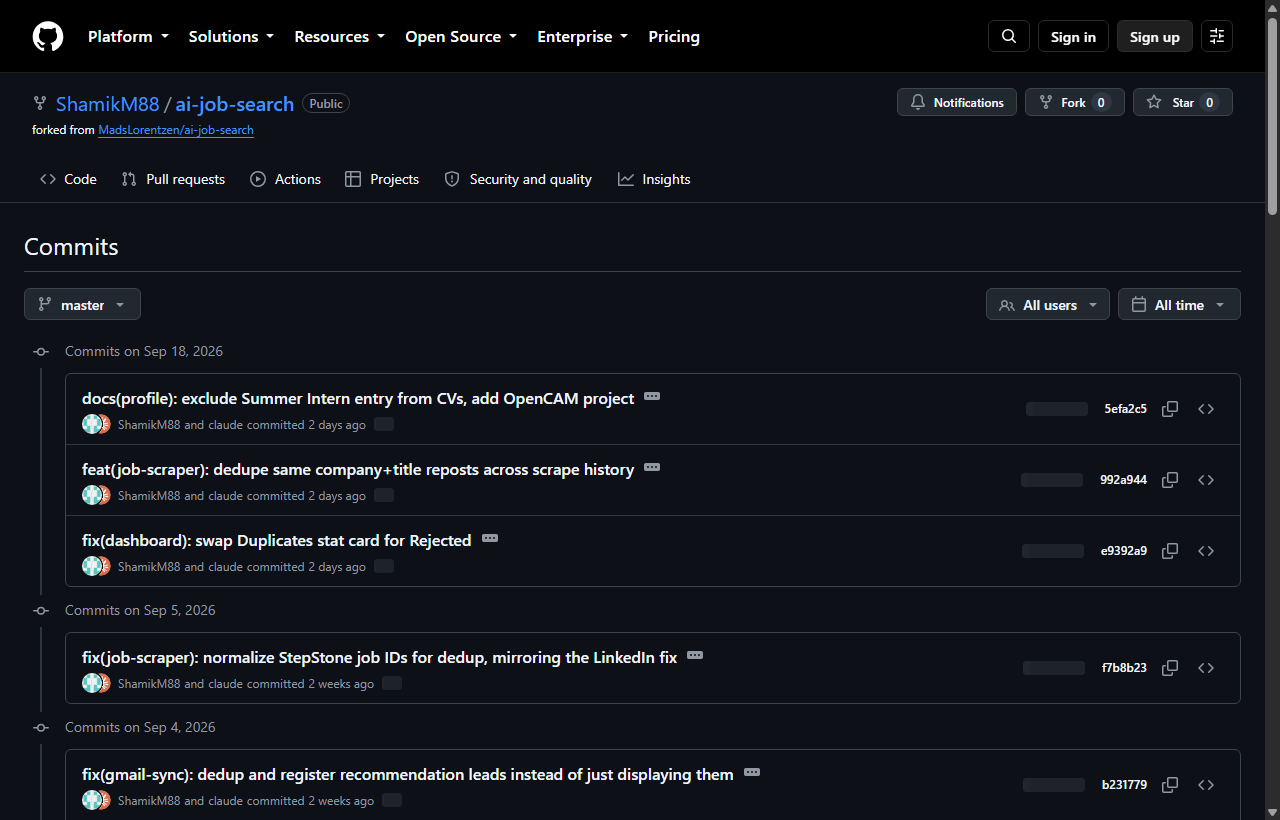Copy full SHA for commit e9392a9
Image resolution: width=1280 pixels, height=820 pixels.
pyautogui.click(x=1170, y=551)
